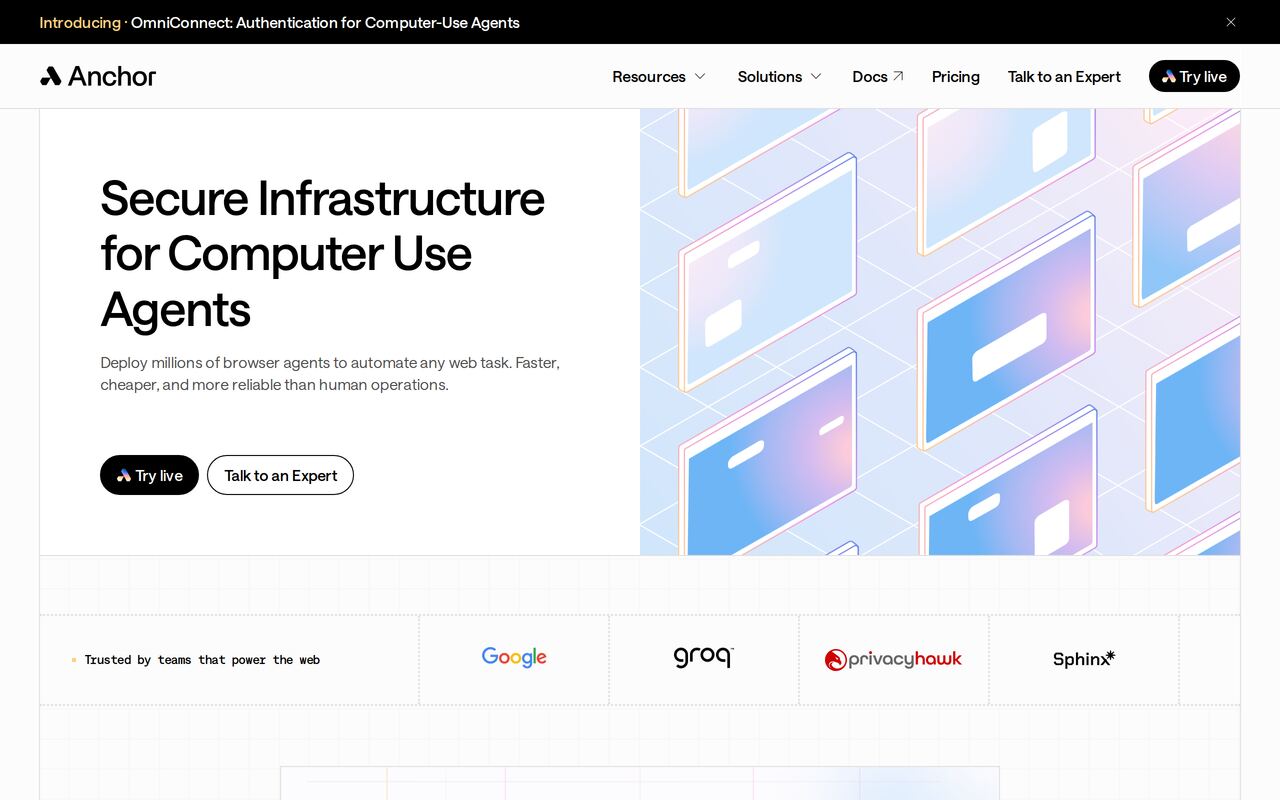Click the Google logo
1280x800 pixels.
pyautogui.click(x=514, y=658)
